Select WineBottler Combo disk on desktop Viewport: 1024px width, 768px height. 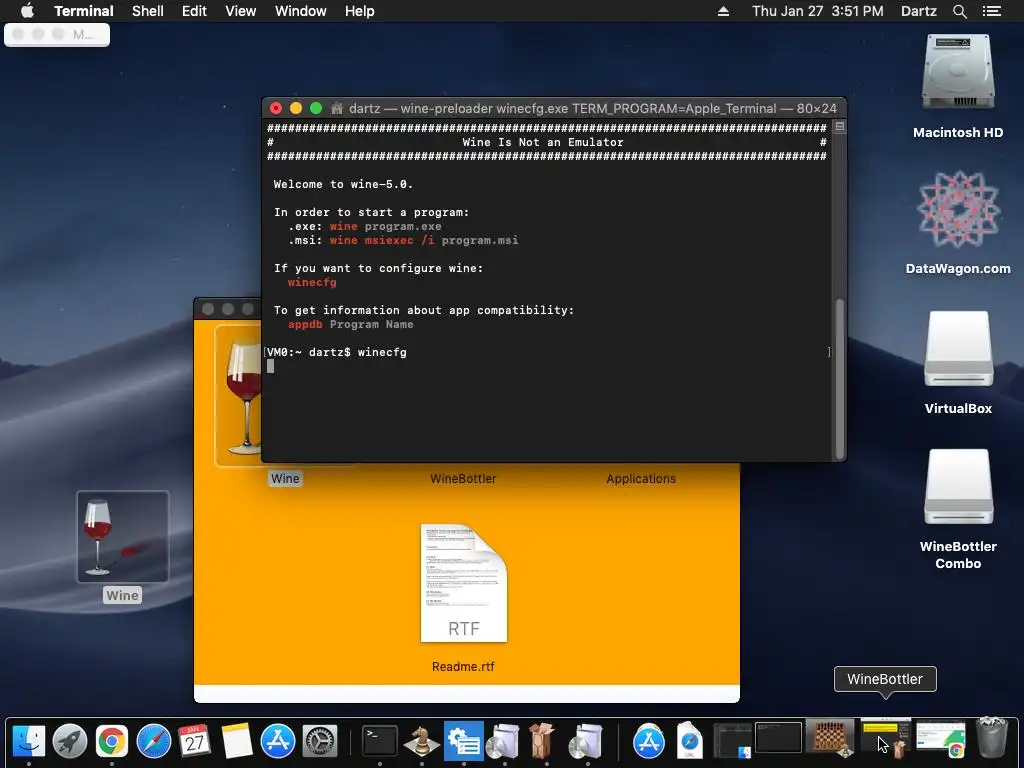pos(958,487)
